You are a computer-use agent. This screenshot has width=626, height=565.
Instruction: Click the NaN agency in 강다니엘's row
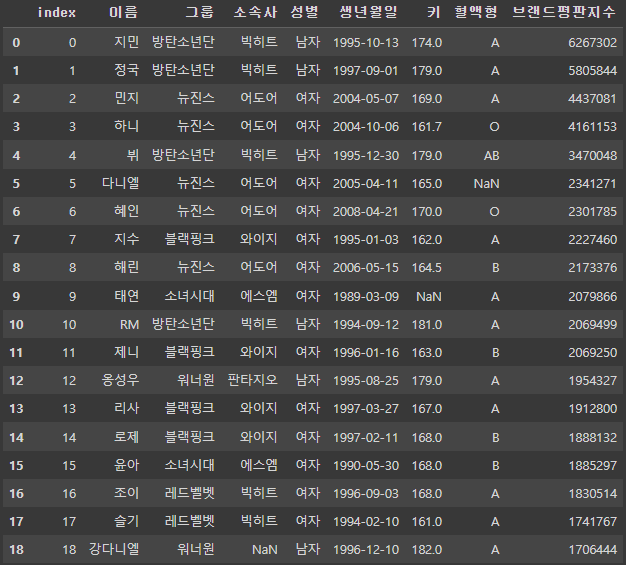click(264, 550)
